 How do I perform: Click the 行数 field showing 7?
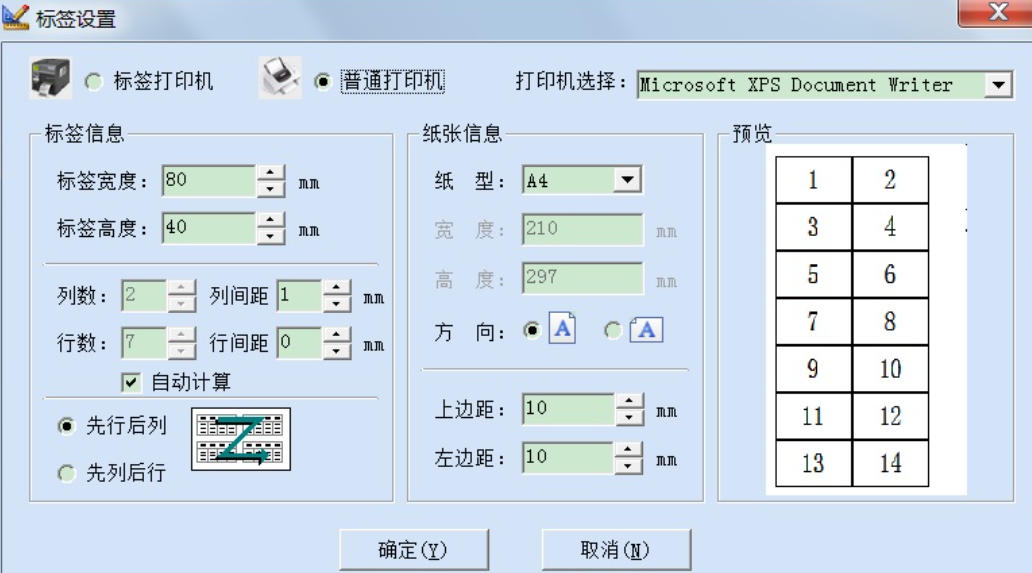pyautogui.click(x=144, y=343)
